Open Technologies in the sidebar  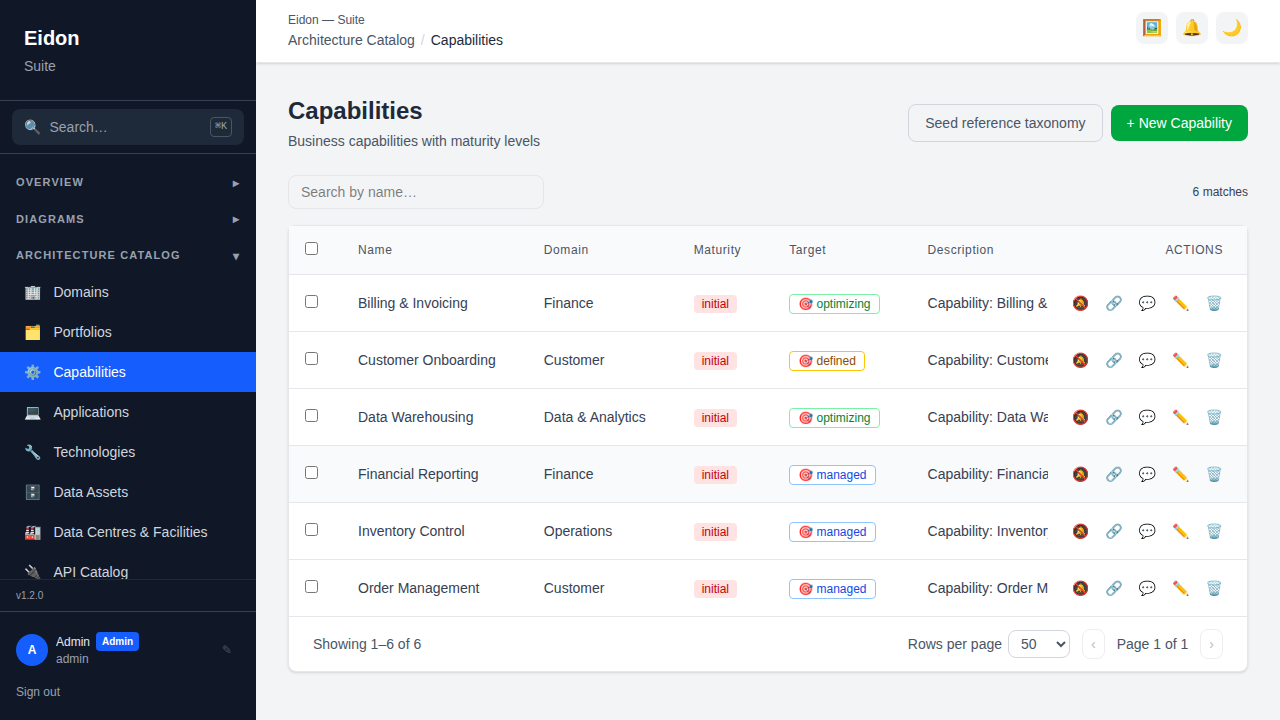pos(128,452)
